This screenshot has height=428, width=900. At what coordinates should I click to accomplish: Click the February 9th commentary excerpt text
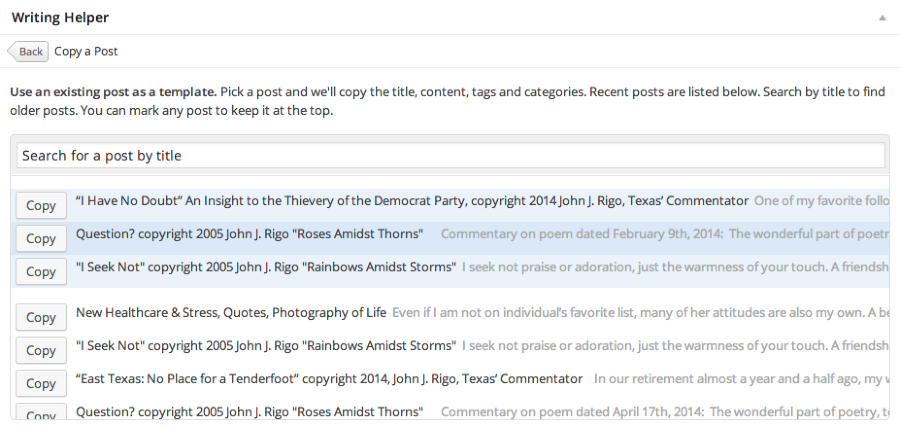[663, 234]
